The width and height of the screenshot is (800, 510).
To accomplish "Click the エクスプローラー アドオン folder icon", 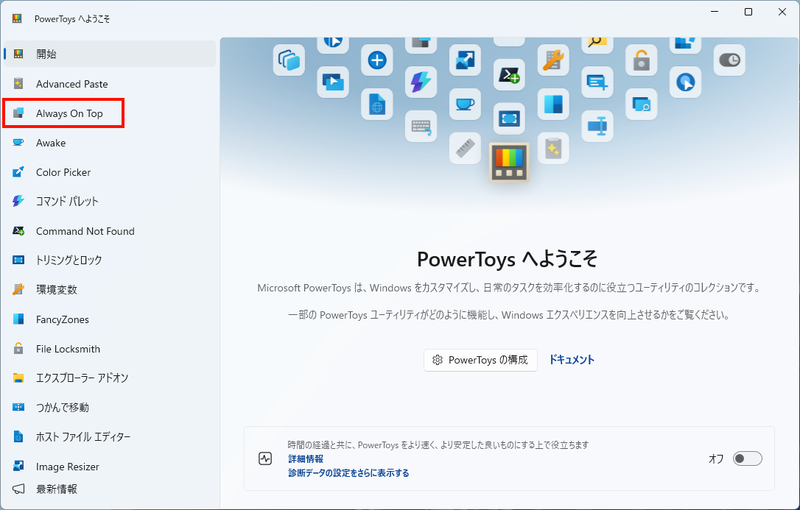I will coord(18,378).
